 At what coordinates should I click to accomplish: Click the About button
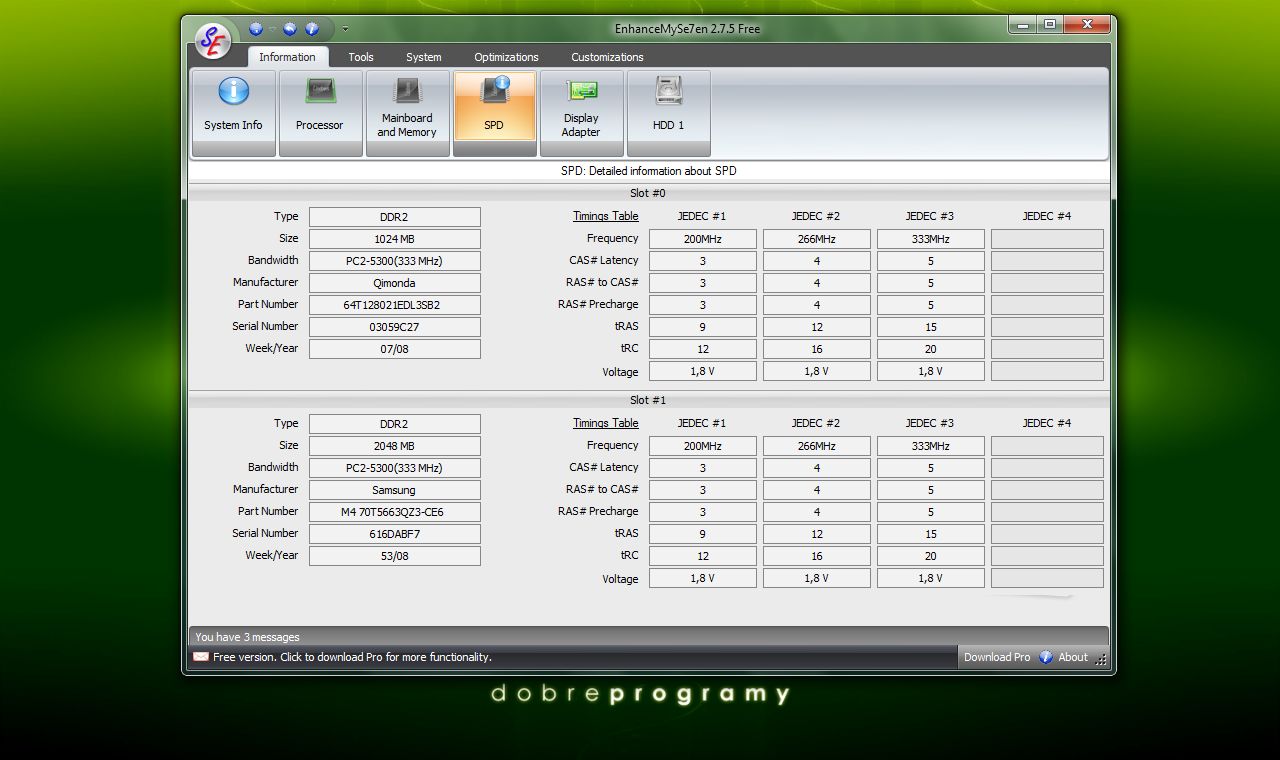coord(1073,657)
